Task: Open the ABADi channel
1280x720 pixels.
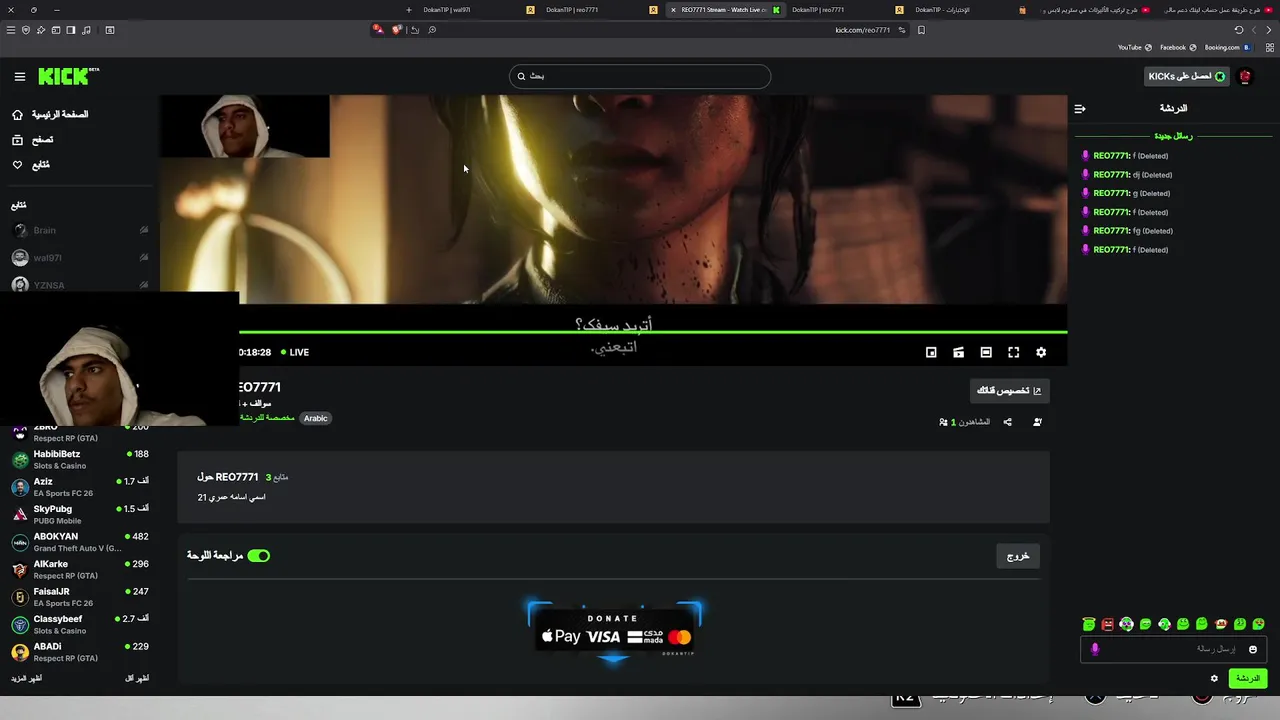Action: 78,652
